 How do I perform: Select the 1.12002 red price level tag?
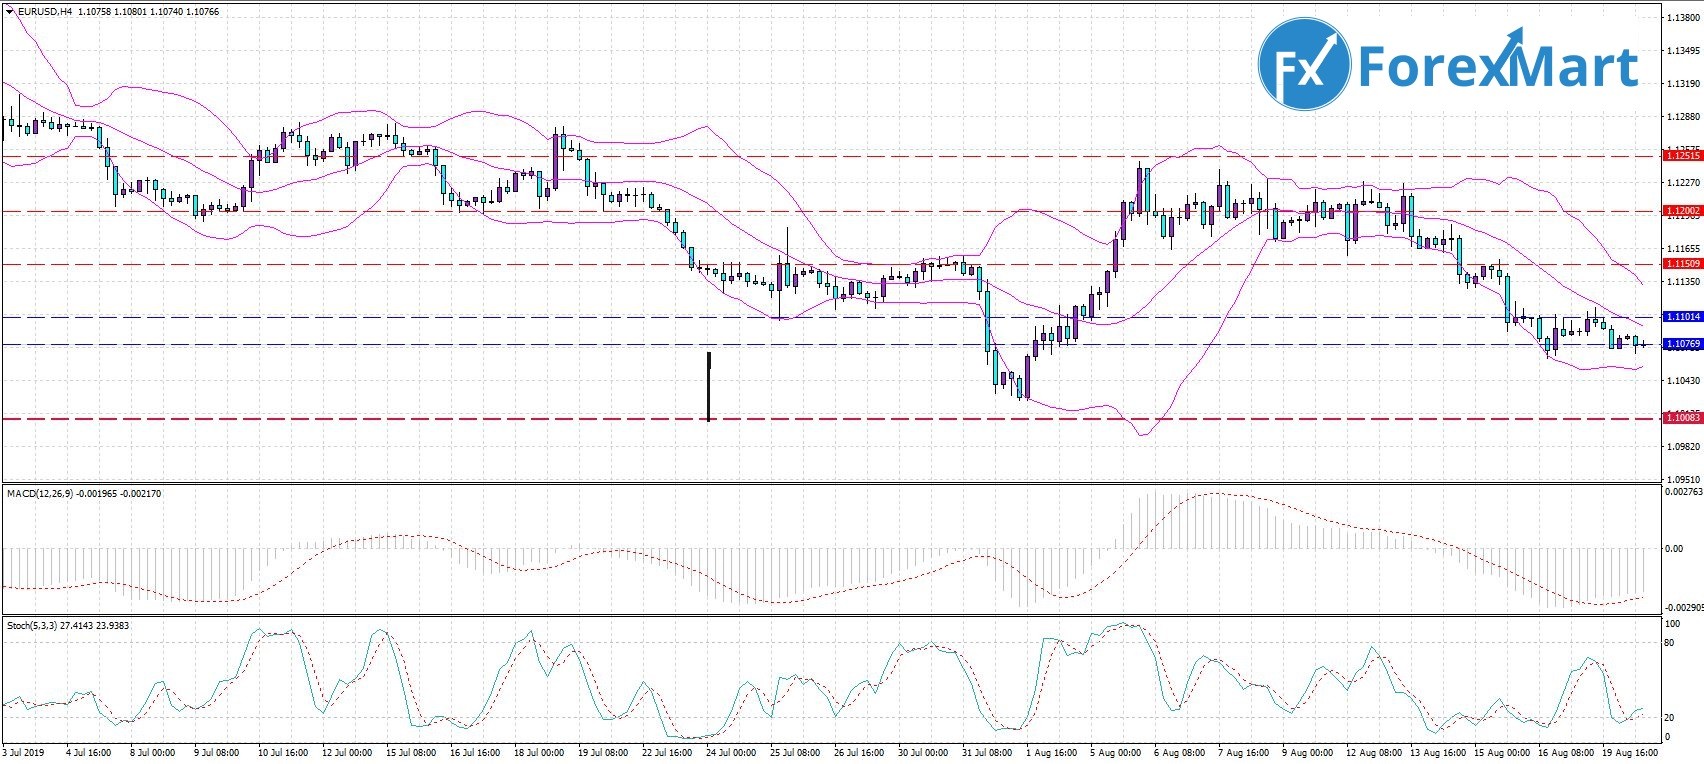pyautogui.click(x=1681, y=211)
